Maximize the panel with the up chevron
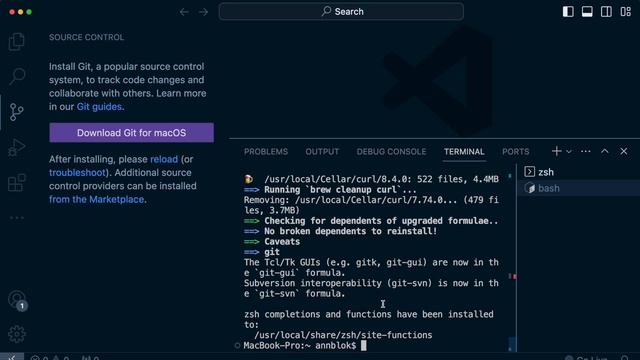Viewport: 640px width, 360px height. pyautogui.click(x=605, y=151)
